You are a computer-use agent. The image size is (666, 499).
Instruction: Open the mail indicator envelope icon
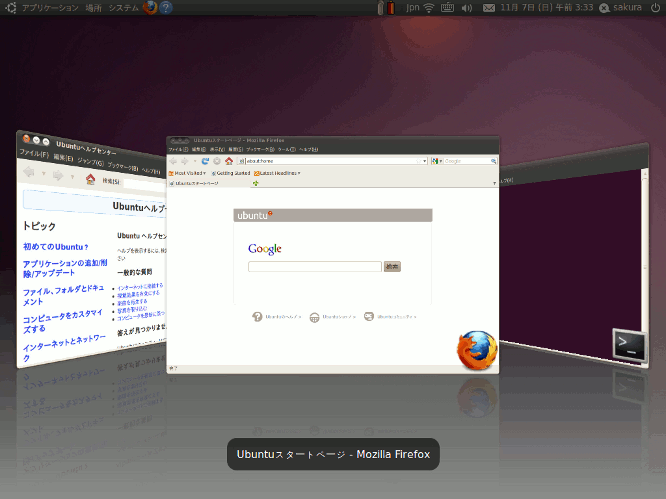(x=489, y=8)
